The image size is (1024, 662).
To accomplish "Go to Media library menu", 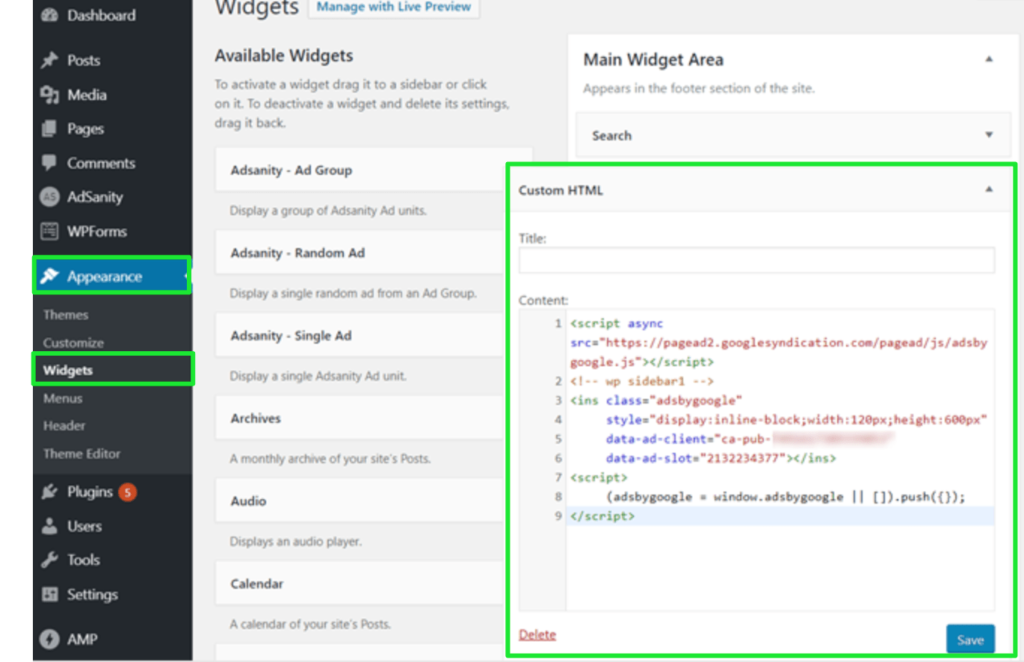I will pos(87,95).
